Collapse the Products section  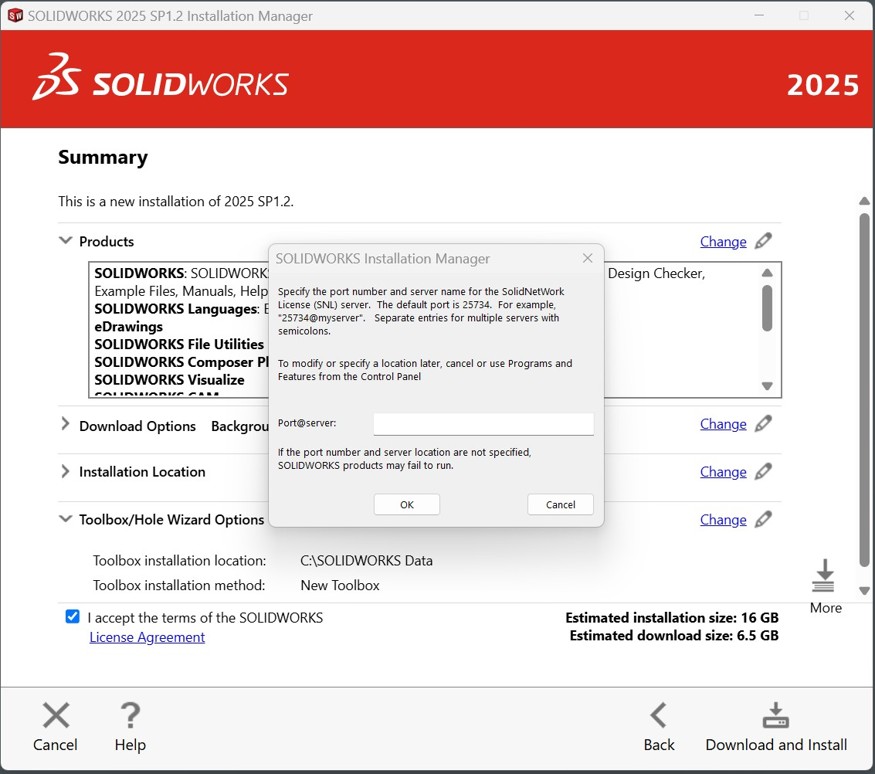tap(65, 241)
